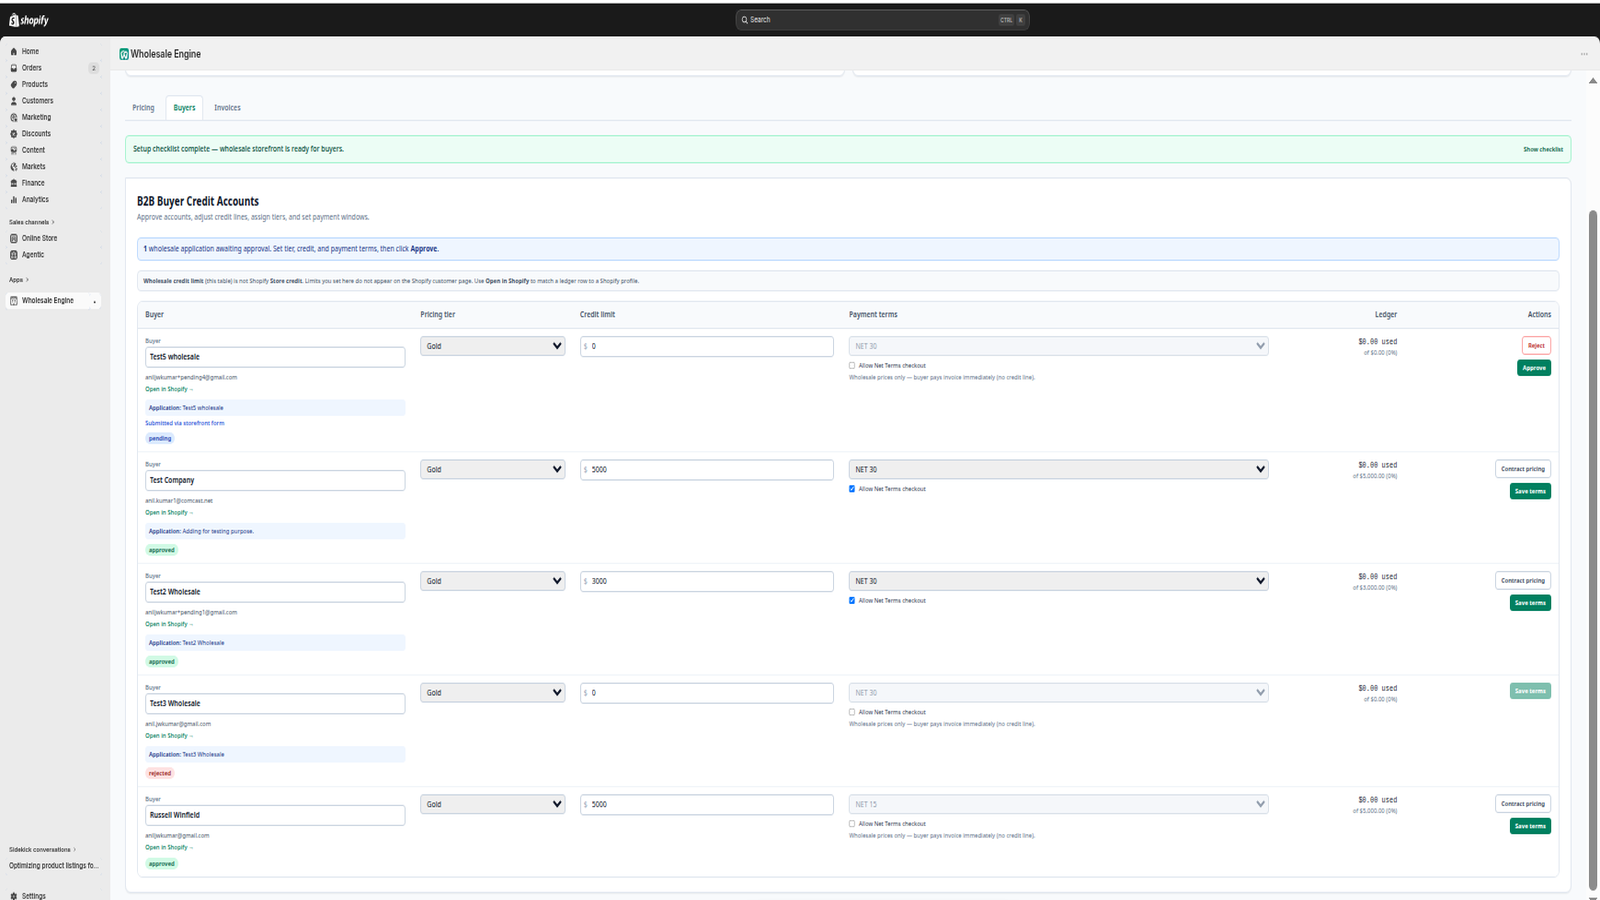The width and height of the screenshot is (1600, 900).
Task: Click the search magnifier icon
Action: (x=744, y=20)
